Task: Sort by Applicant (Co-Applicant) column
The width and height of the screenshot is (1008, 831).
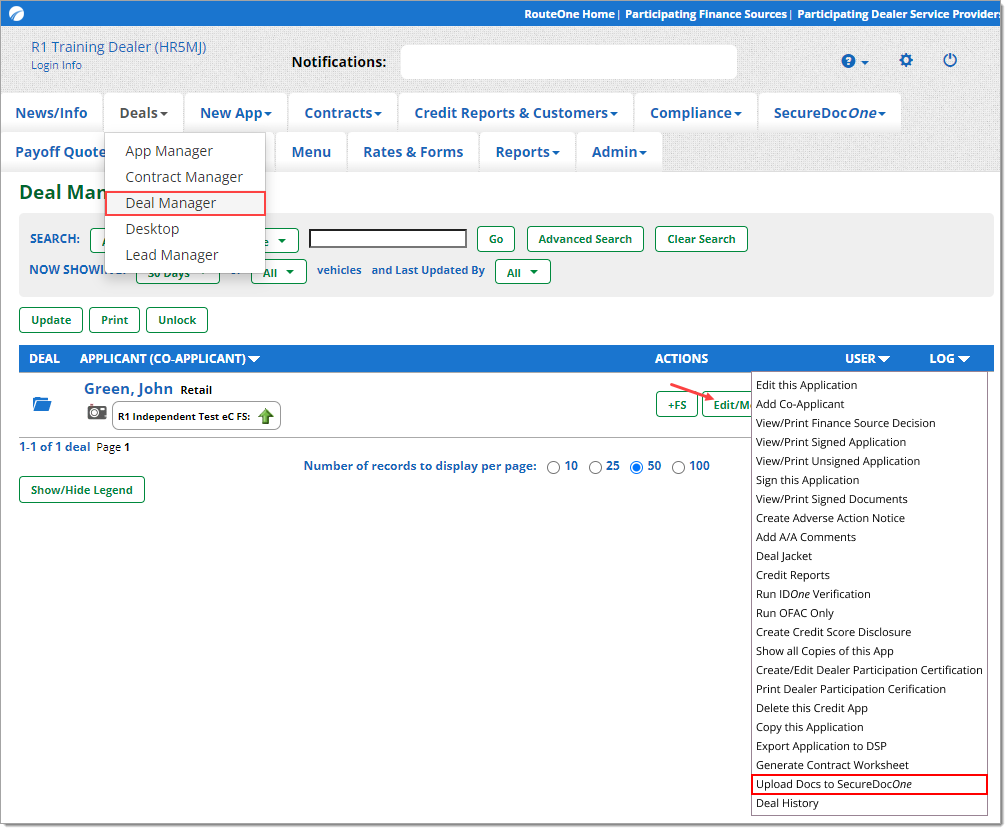Action: [x=170, y=359]
